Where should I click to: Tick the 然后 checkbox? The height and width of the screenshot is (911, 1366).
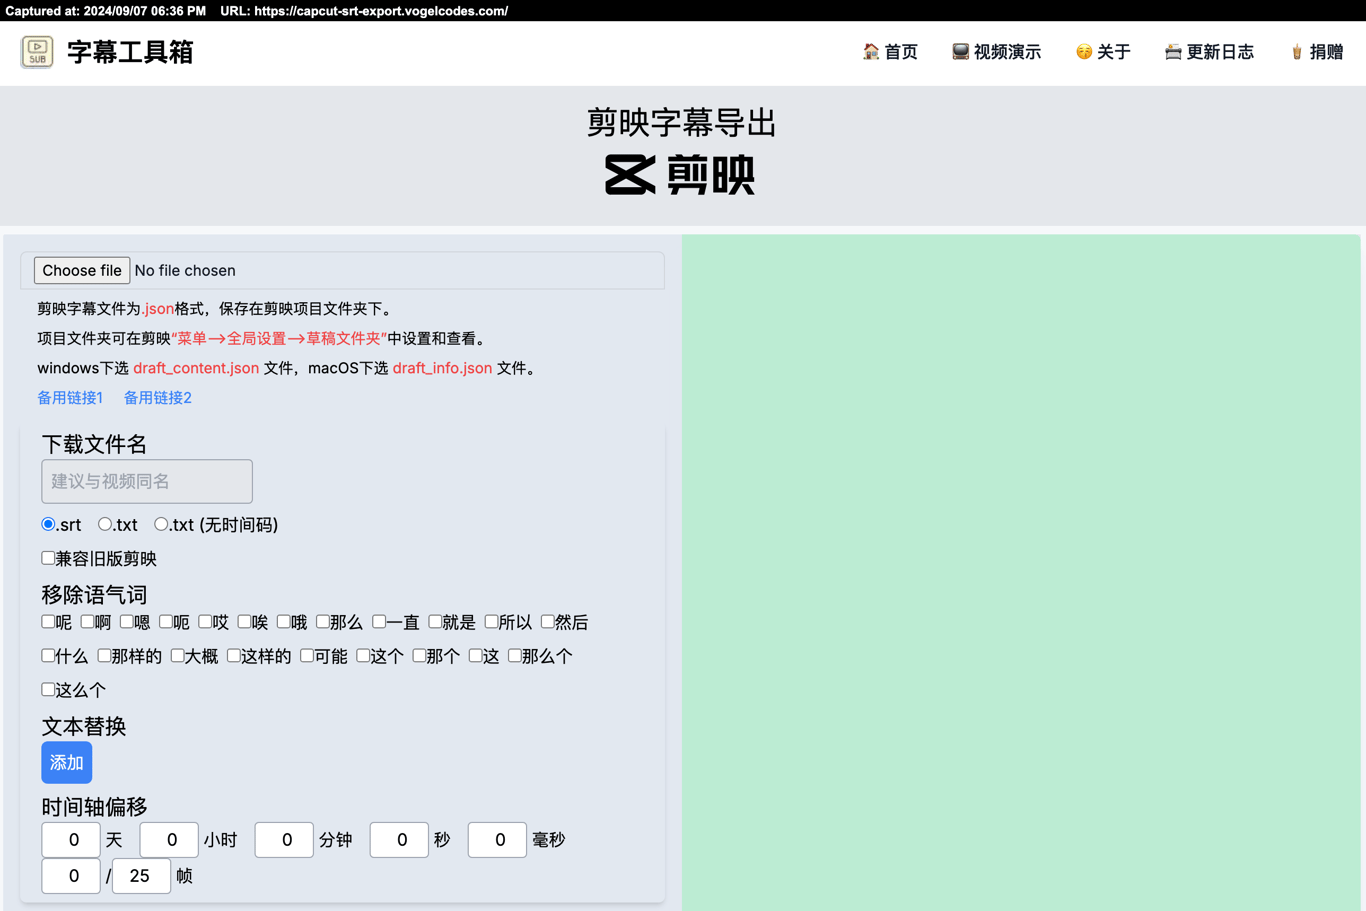(x=548, y=622)
